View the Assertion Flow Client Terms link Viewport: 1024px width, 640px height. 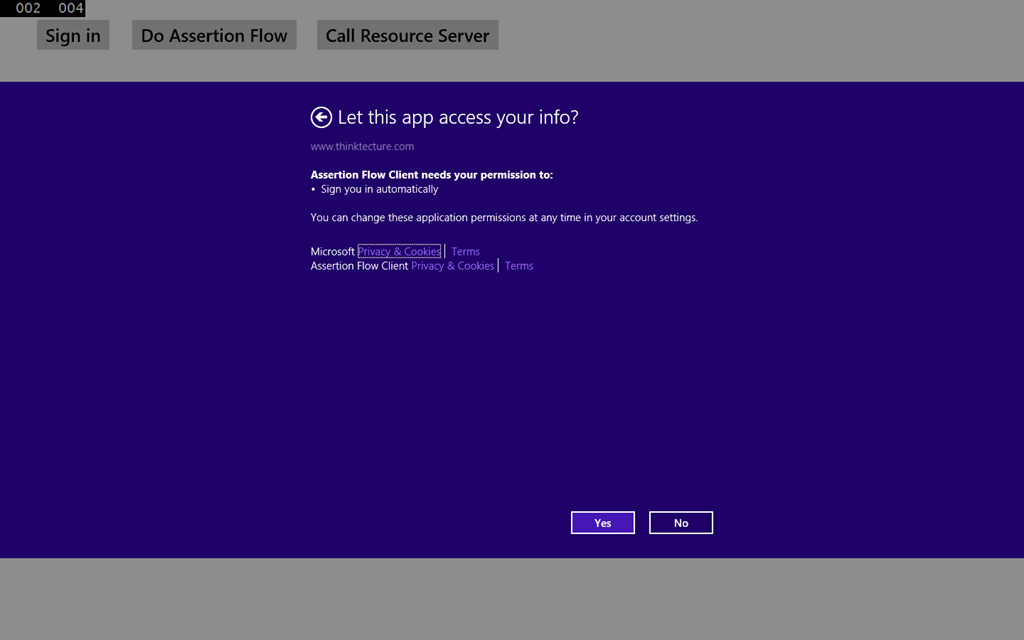518,266
